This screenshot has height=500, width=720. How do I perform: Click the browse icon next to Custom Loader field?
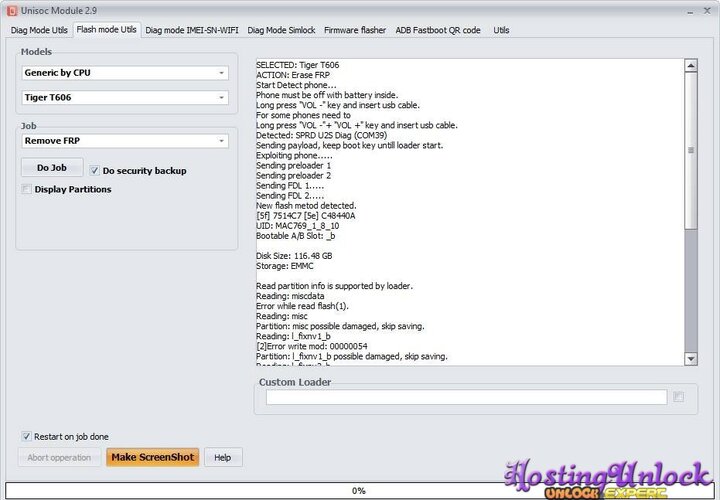click(x=678, y=397)
